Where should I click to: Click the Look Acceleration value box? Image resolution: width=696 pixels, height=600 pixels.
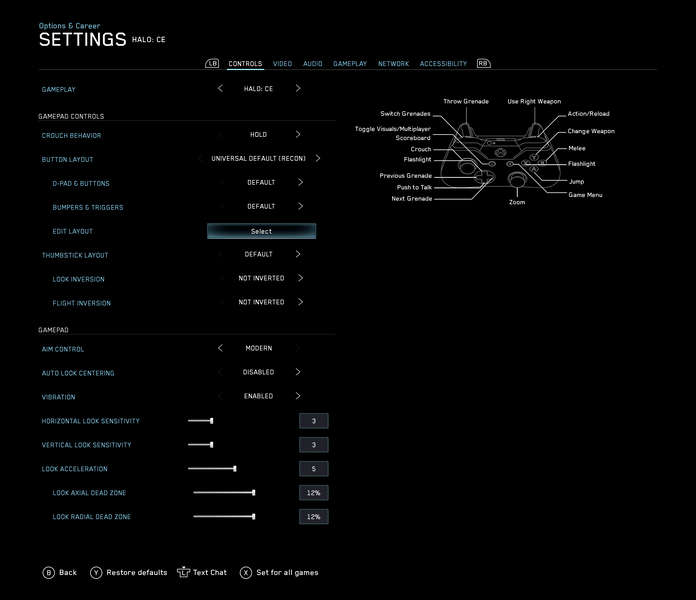click(x=314, y=469)
